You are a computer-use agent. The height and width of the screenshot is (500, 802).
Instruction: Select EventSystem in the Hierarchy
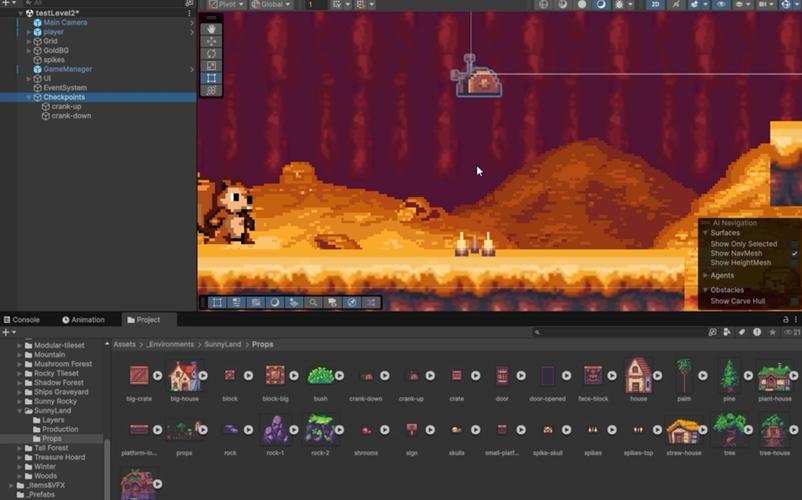(65, 87)
